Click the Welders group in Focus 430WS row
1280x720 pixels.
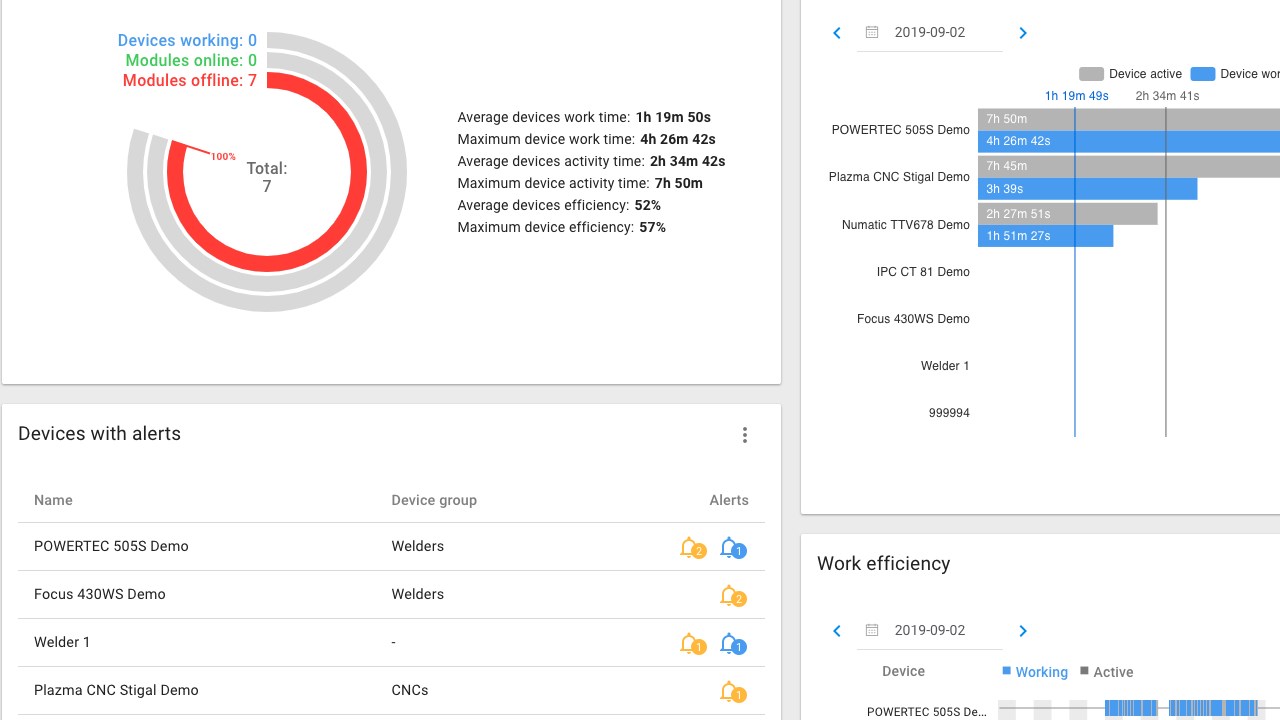[418, 594]
